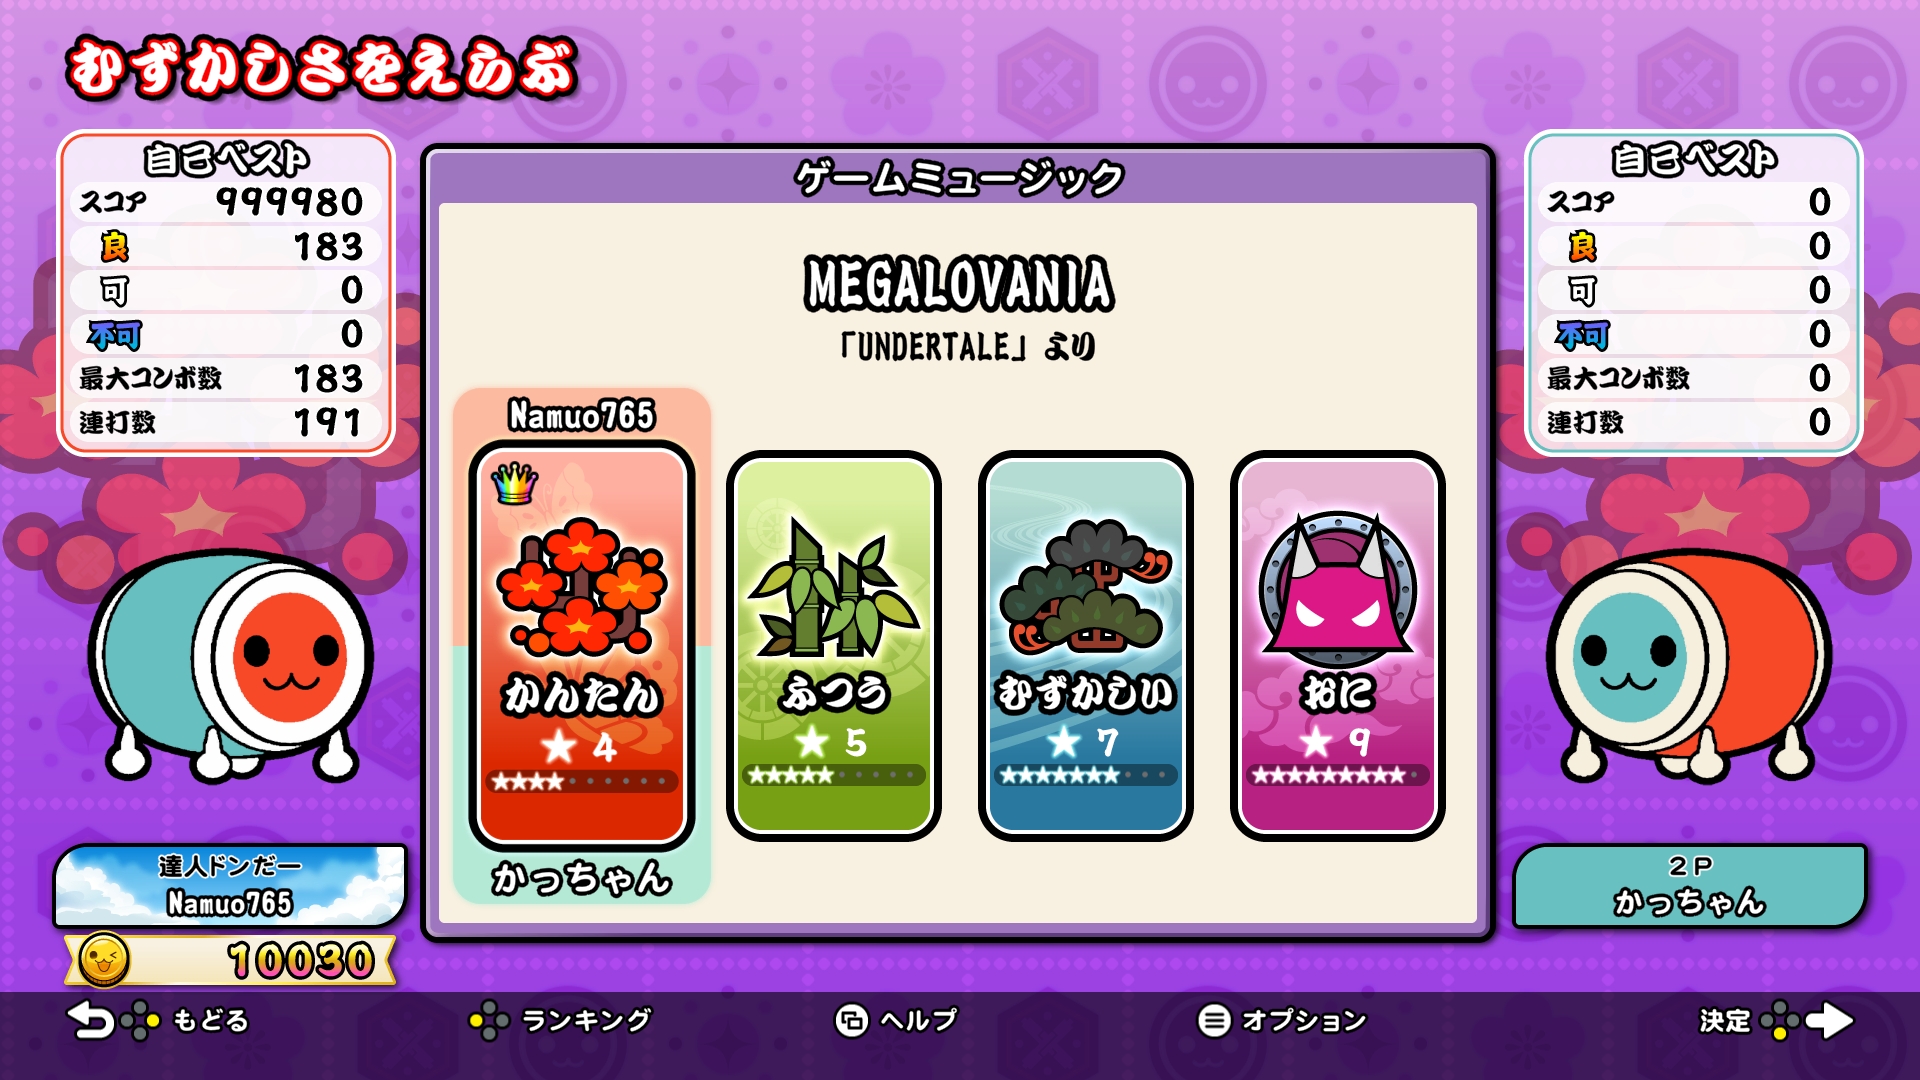Open the ヘルプ help option
The image size is (1920, 1080).
pyautogui.click(x=896, y=1020)
